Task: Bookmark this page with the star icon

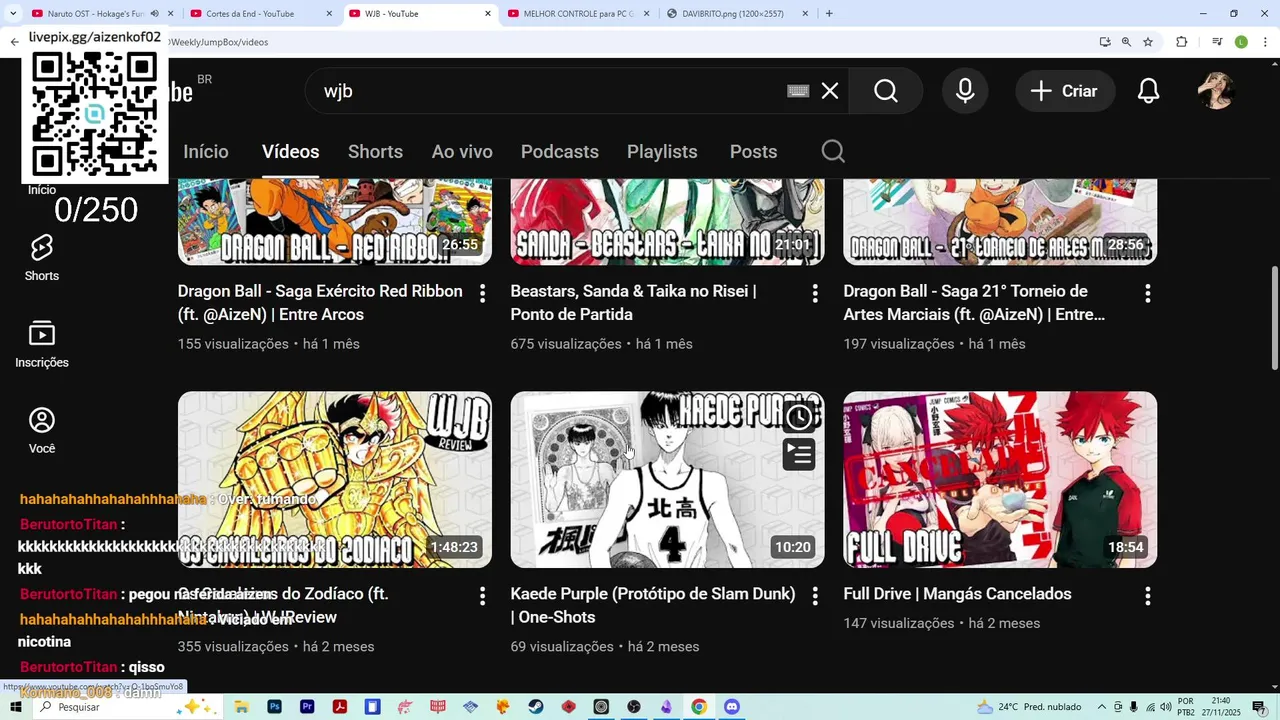Action: point(1148,42)
